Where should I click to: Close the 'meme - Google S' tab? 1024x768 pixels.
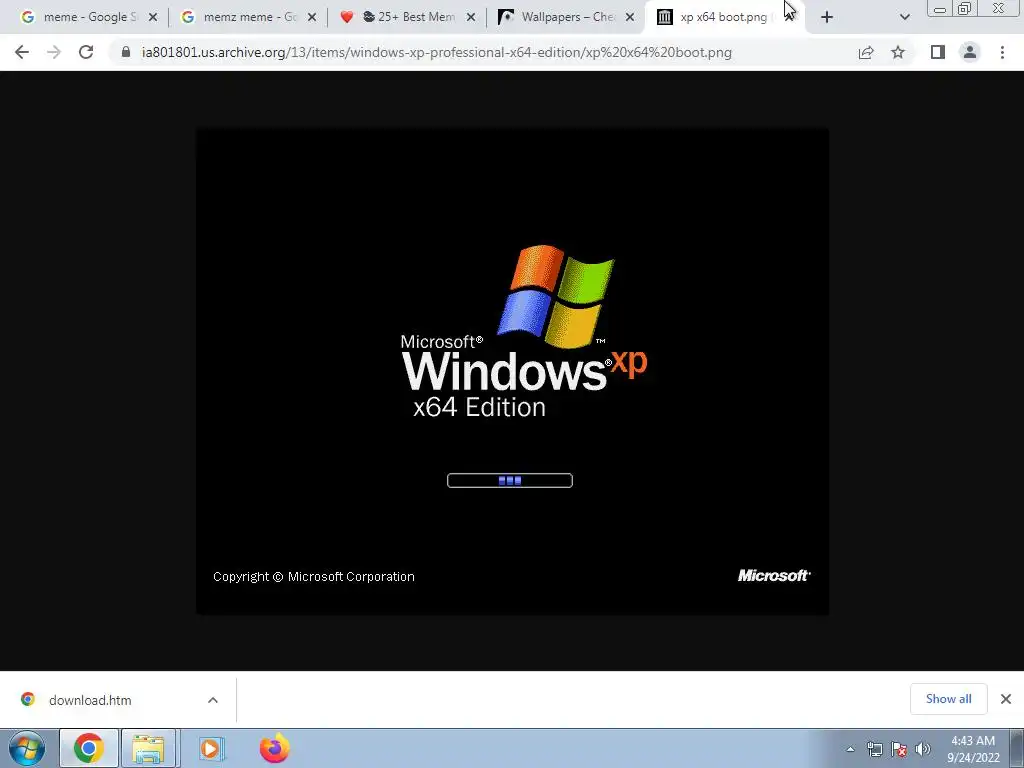pyautogui.click(x=153, y=18)
